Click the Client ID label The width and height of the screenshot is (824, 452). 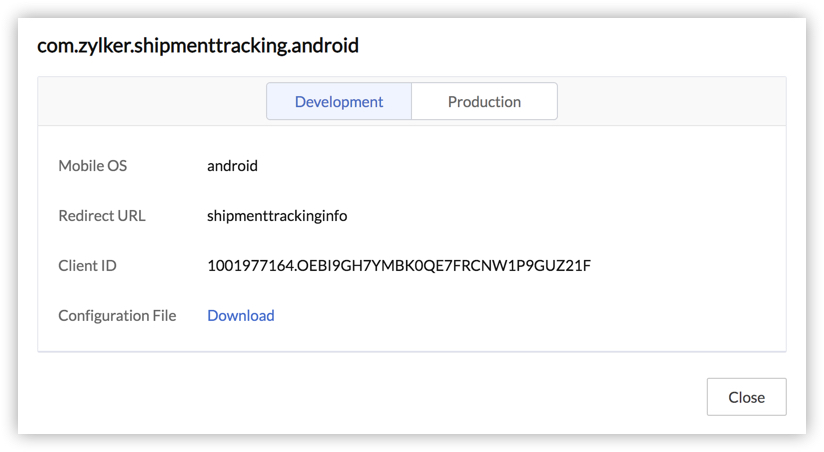tap(88, 265)
